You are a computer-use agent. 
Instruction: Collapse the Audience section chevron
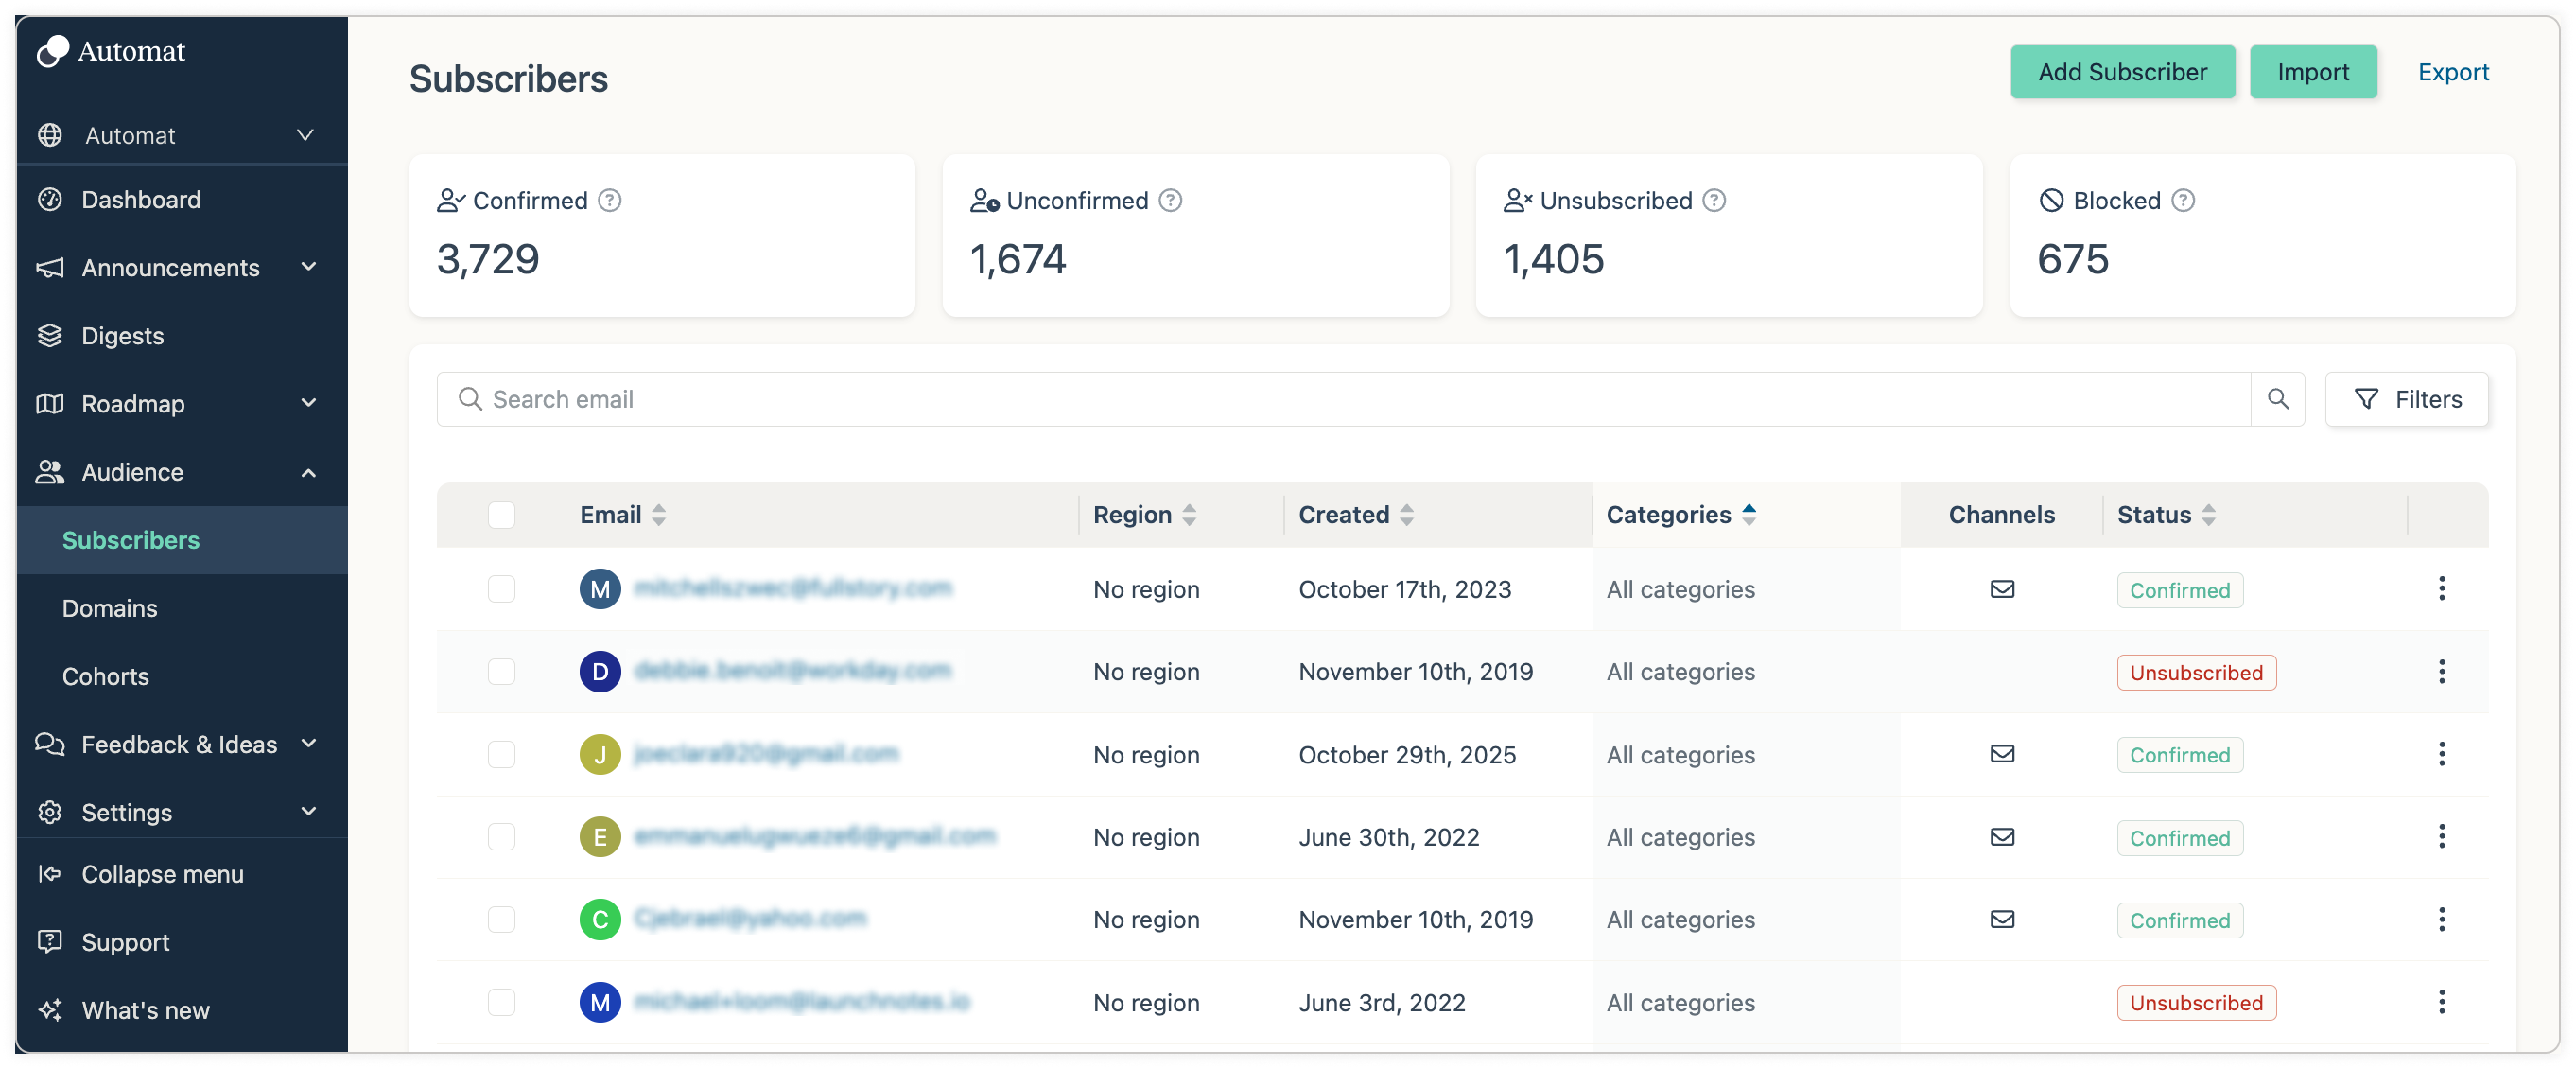(x=308, y=472)
